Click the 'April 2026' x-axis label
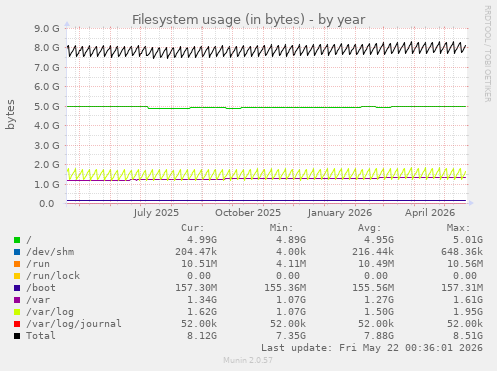Viewport: 497px width, 371px height. pyautogui.click(x=430, y=213)
